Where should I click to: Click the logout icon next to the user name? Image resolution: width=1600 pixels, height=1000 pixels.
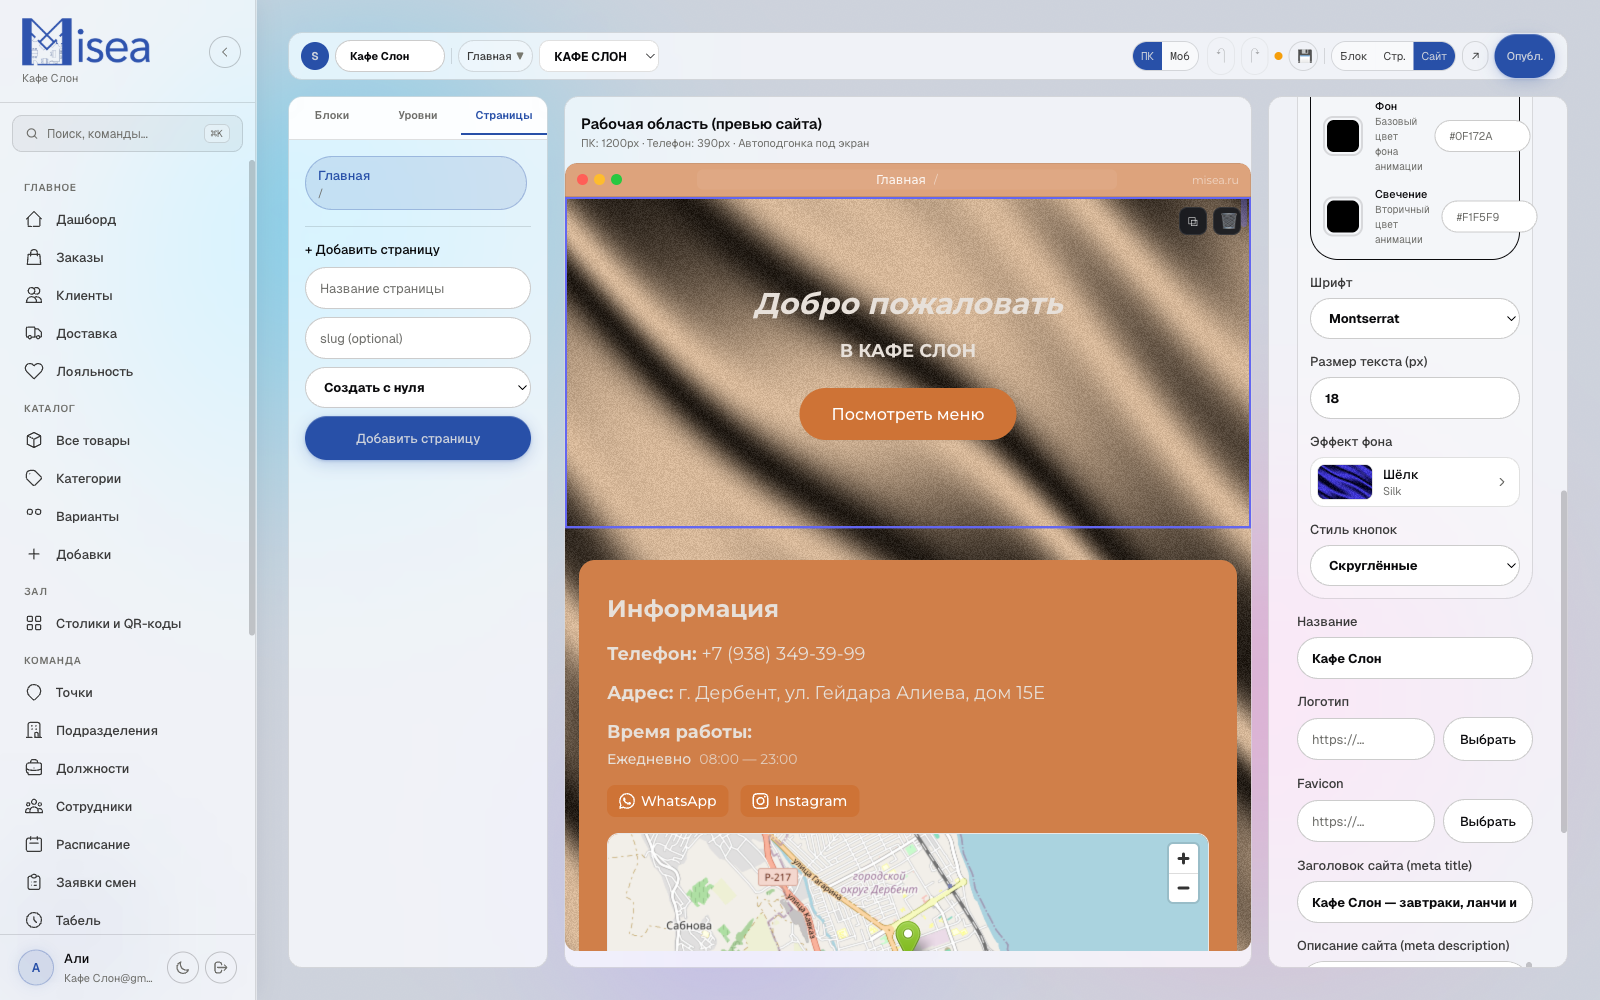click(x=221, y=967)
